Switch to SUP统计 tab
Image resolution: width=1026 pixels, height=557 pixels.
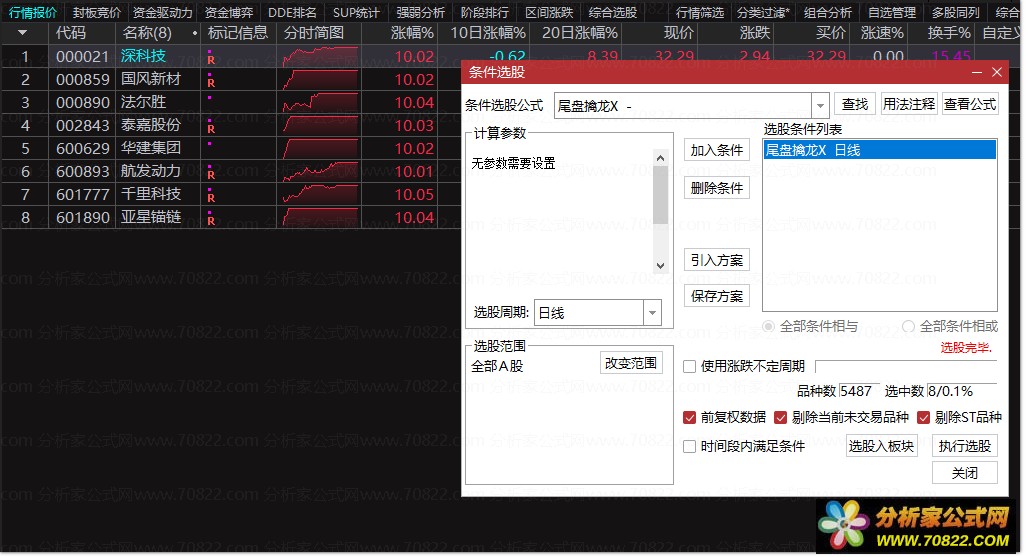pyautogui.click(x=355, y=12)
